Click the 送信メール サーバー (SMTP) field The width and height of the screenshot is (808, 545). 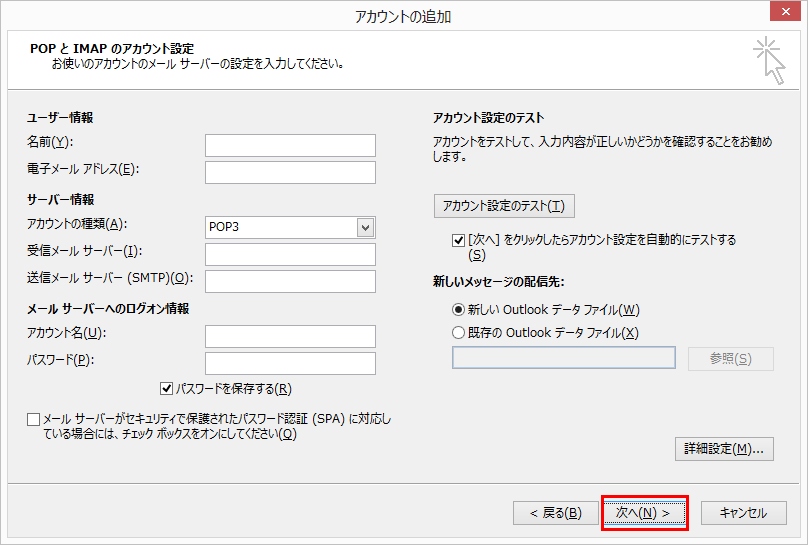[x=290, y=281]
